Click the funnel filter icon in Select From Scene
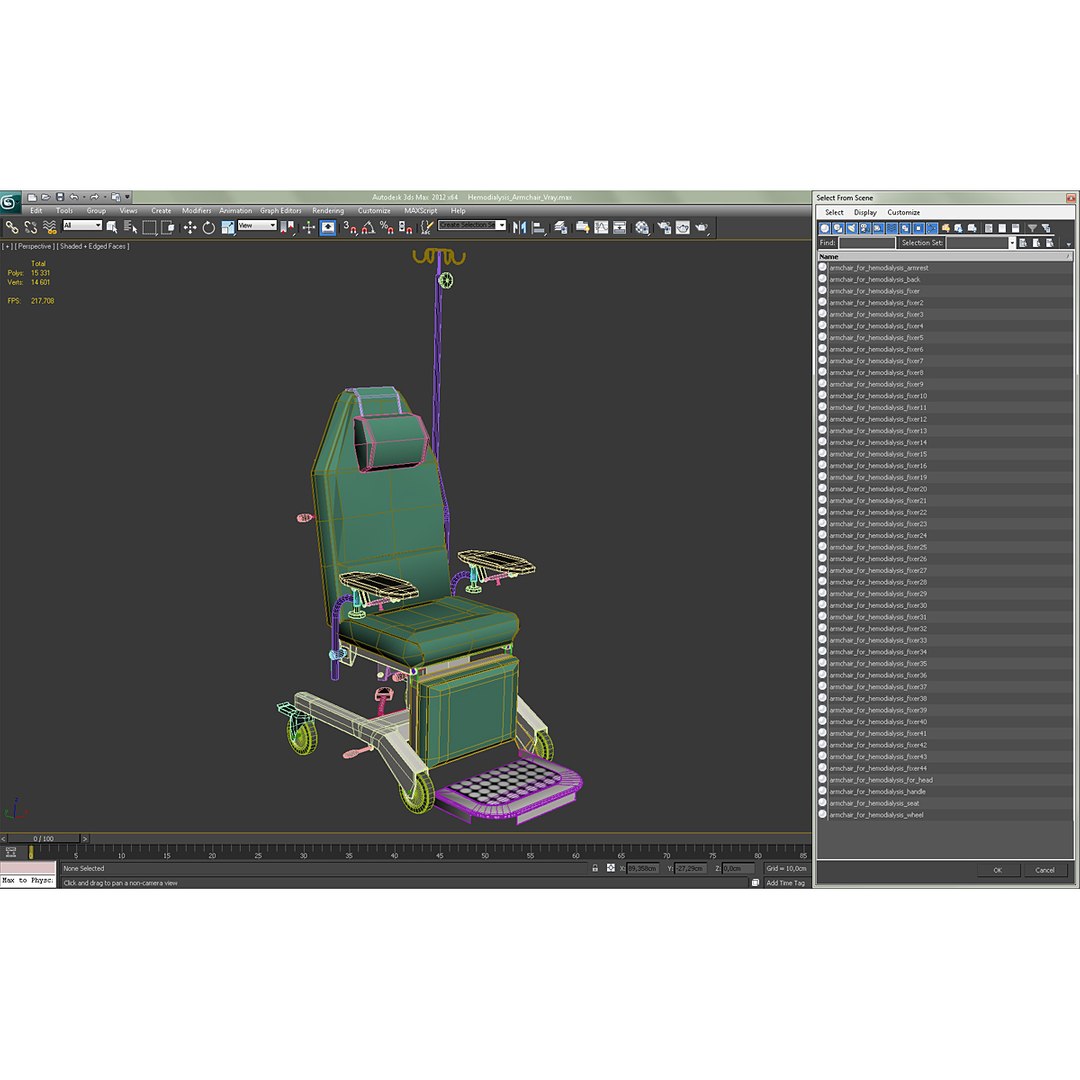This screenshot has width=1080, height=1080. click(1032, 228)
